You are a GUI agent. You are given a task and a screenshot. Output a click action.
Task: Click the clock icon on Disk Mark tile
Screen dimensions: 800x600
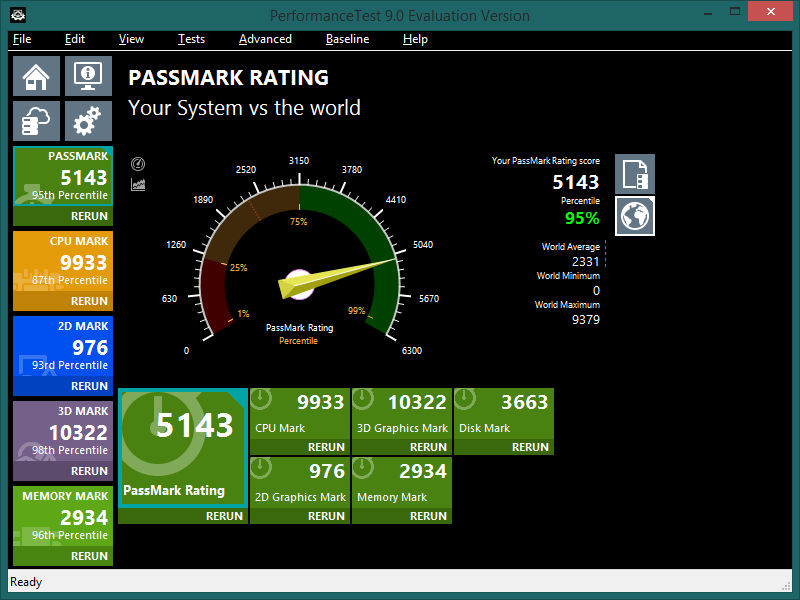point(465,399)
